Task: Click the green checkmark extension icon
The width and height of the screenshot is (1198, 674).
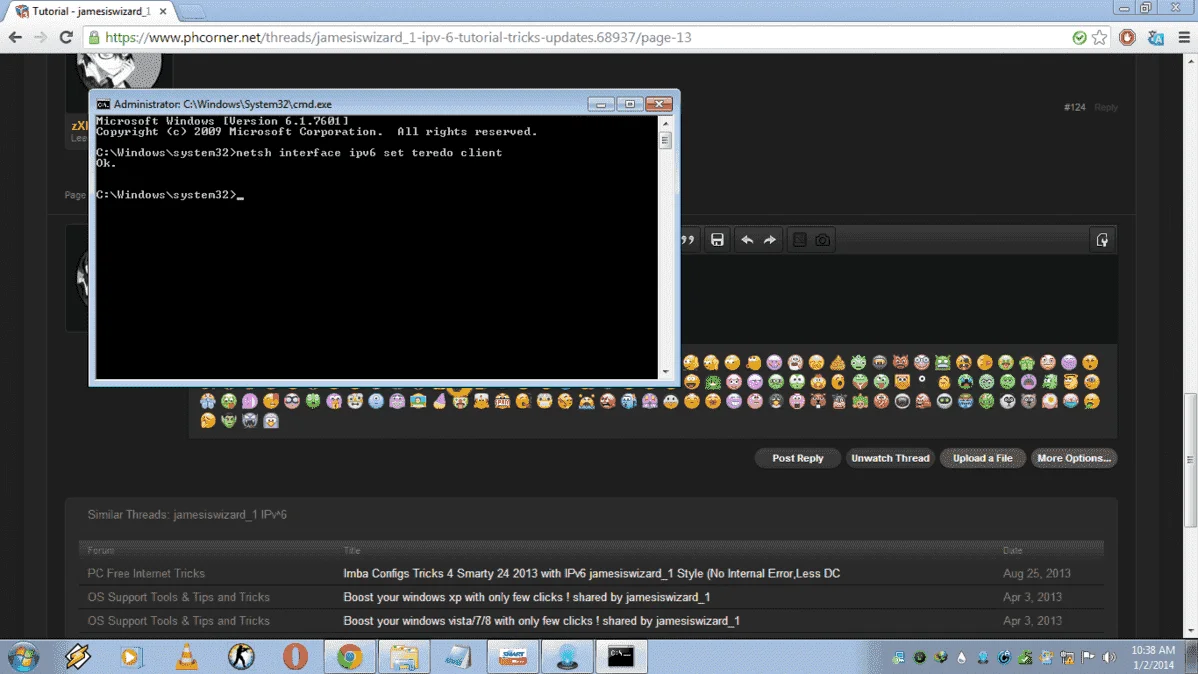Action: 1079,37
